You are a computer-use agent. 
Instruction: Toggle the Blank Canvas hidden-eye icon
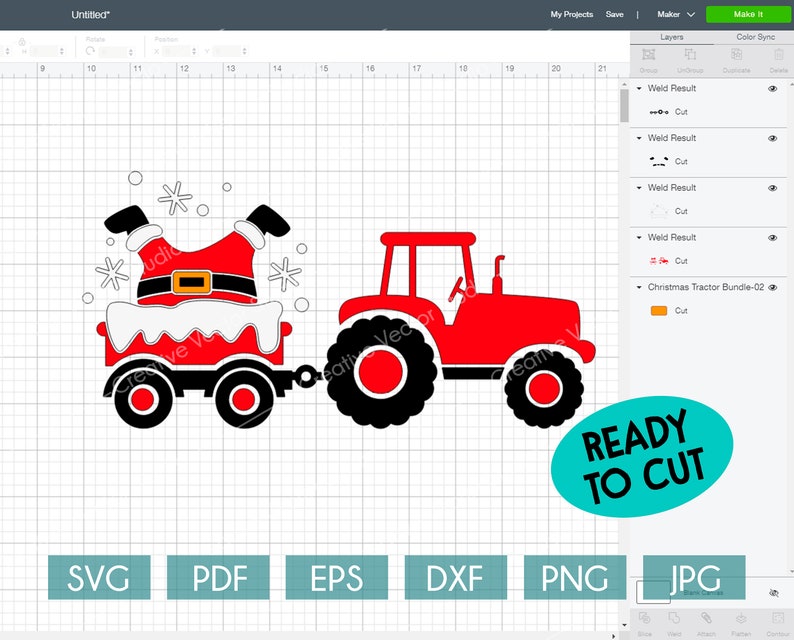pyautogui.click(x=773, y=592)
